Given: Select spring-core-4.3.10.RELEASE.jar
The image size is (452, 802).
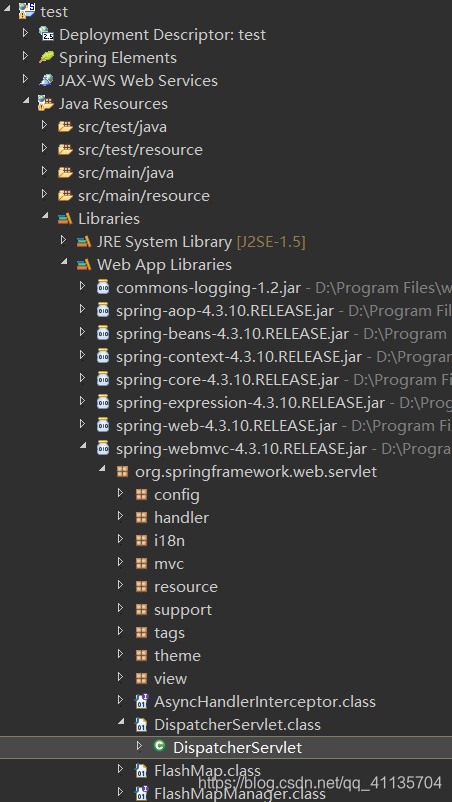Looking at the screenshot, I should point(228,380).
